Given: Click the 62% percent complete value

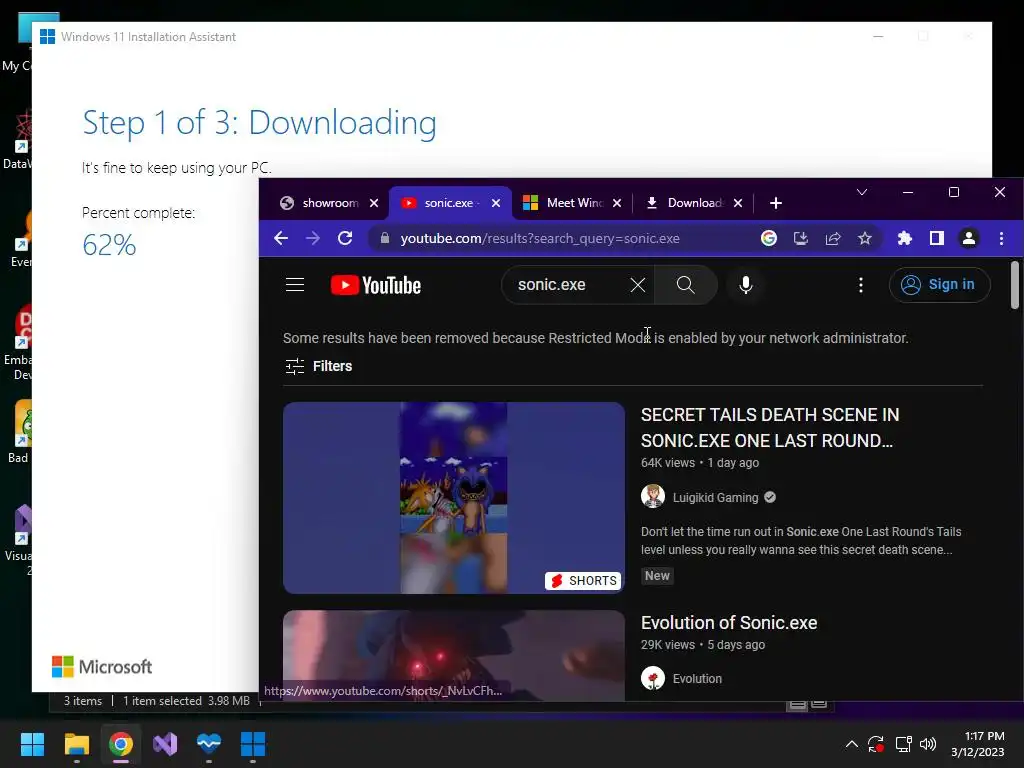Looking at the screenshot, I should (109, 246).
